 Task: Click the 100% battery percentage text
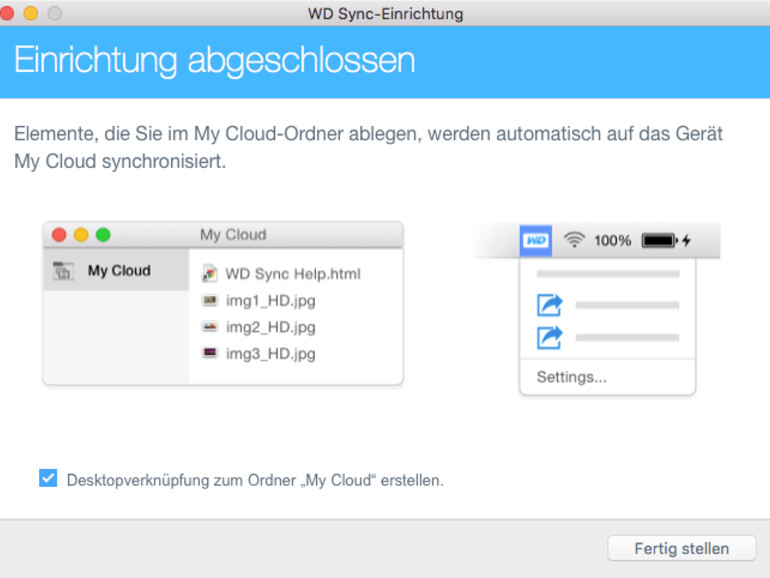coord(612,240)
